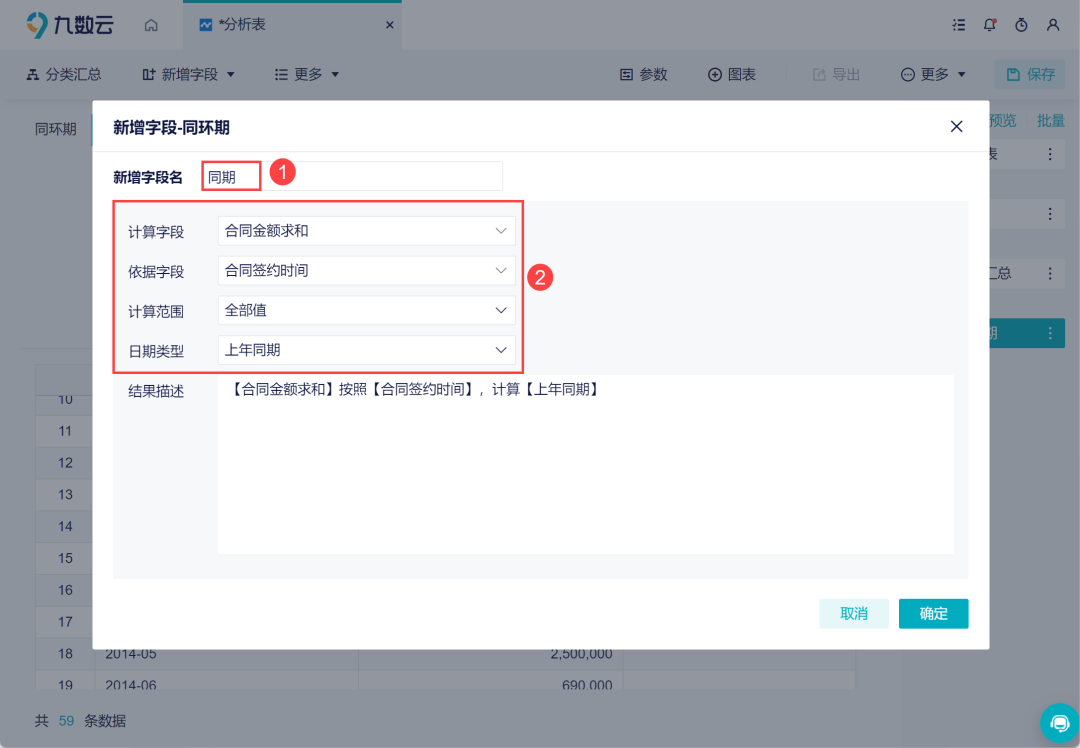
Task: Open the task list icon in the header
Action: 958,25
